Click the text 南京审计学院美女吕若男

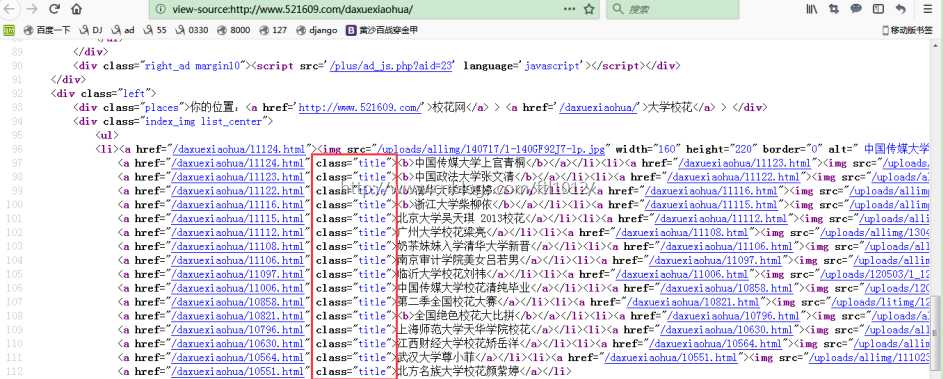(x=459, y=260)
